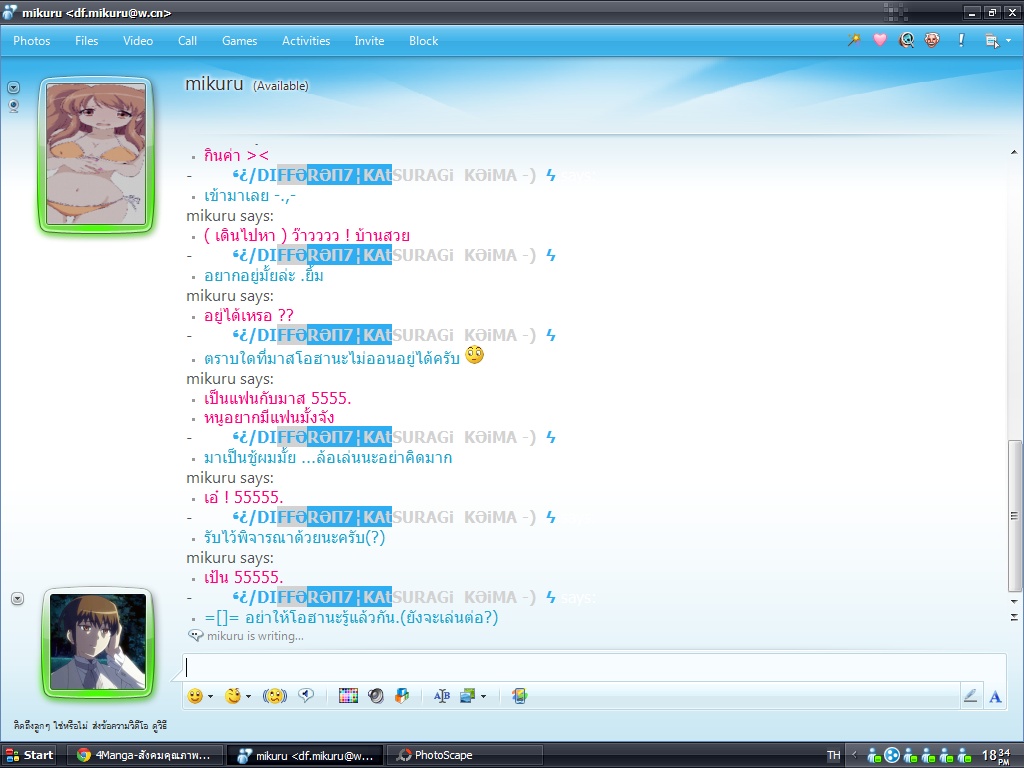The width and height of the screenshot is (1024, 768).
Task: Click the advertisement text link at bottom left
Action: tap(90, 726)
